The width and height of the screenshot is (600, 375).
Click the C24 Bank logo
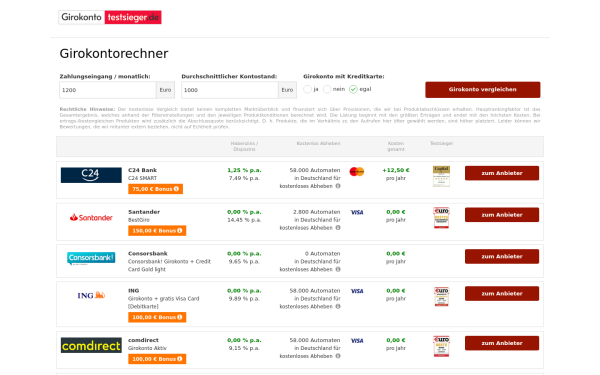click(x=91, y=175)
